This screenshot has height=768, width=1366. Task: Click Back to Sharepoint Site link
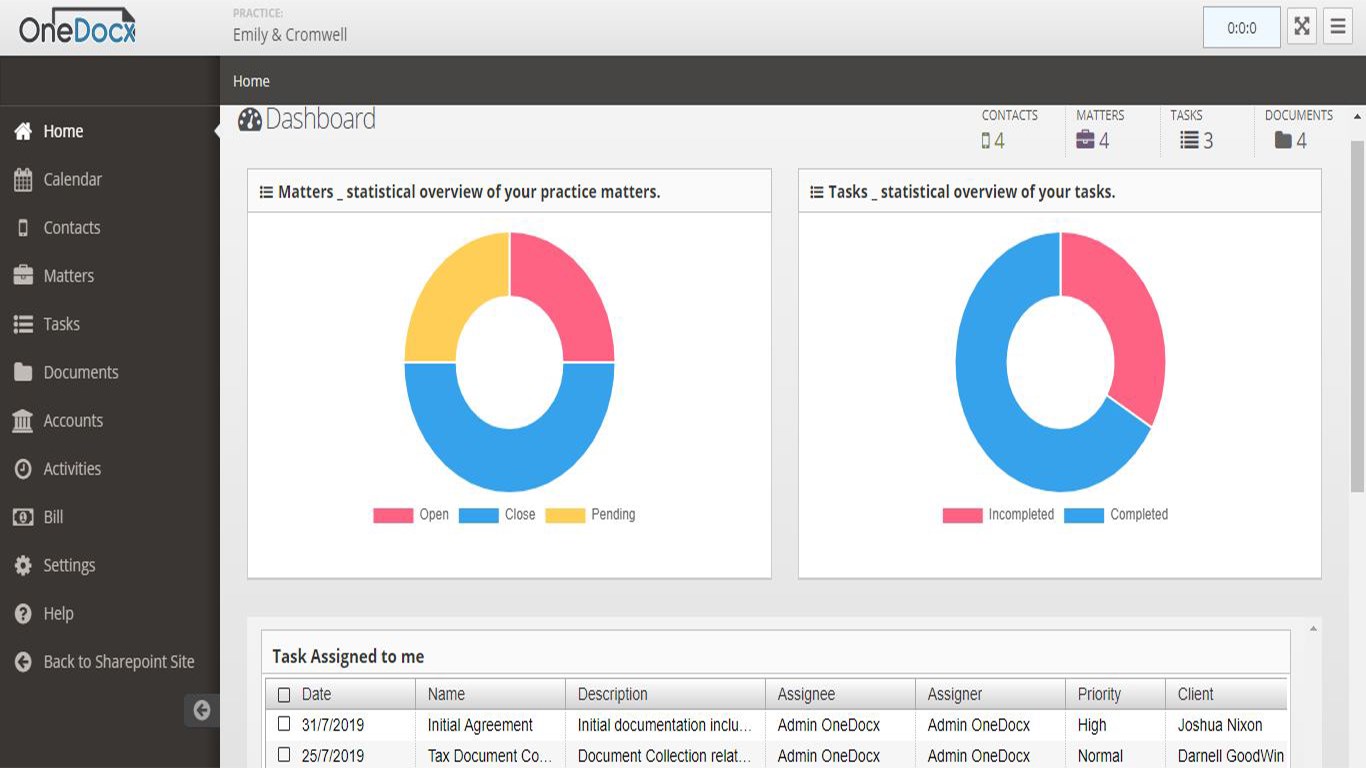(x=119, y=662)
